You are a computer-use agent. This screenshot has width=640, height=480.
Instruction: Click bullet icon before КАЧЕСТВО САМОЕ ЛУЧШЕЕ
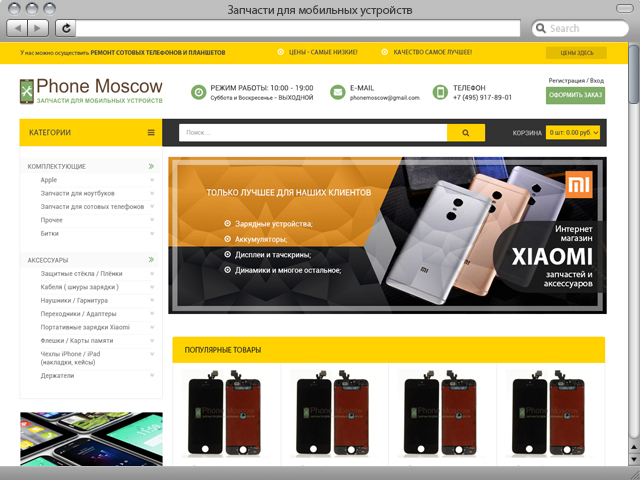[x=384, y=52]
